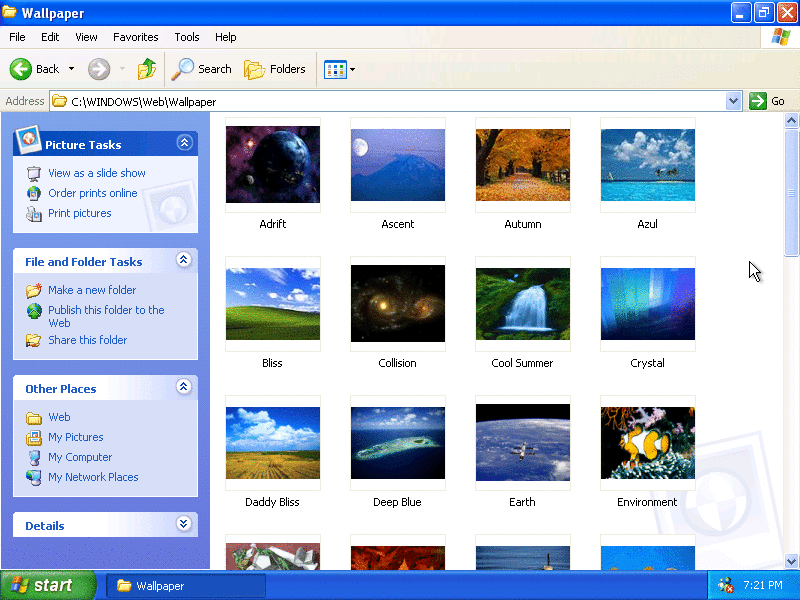Open the Help menu

click(226, 37)
